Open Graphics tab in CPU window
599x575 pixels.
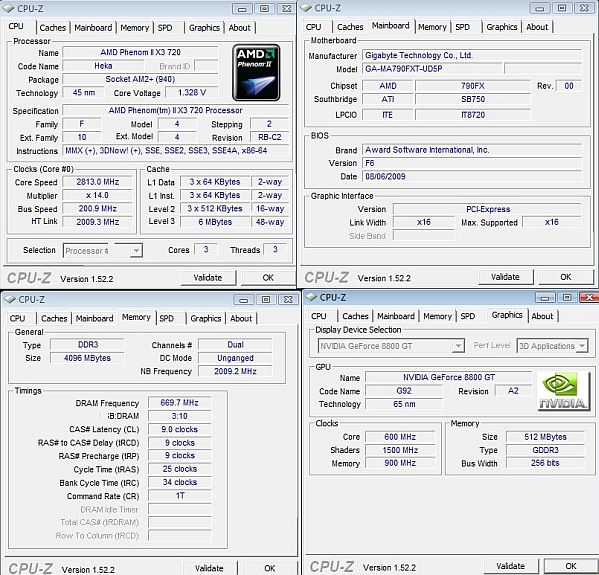pyautogui.click(x=204, y=28)
